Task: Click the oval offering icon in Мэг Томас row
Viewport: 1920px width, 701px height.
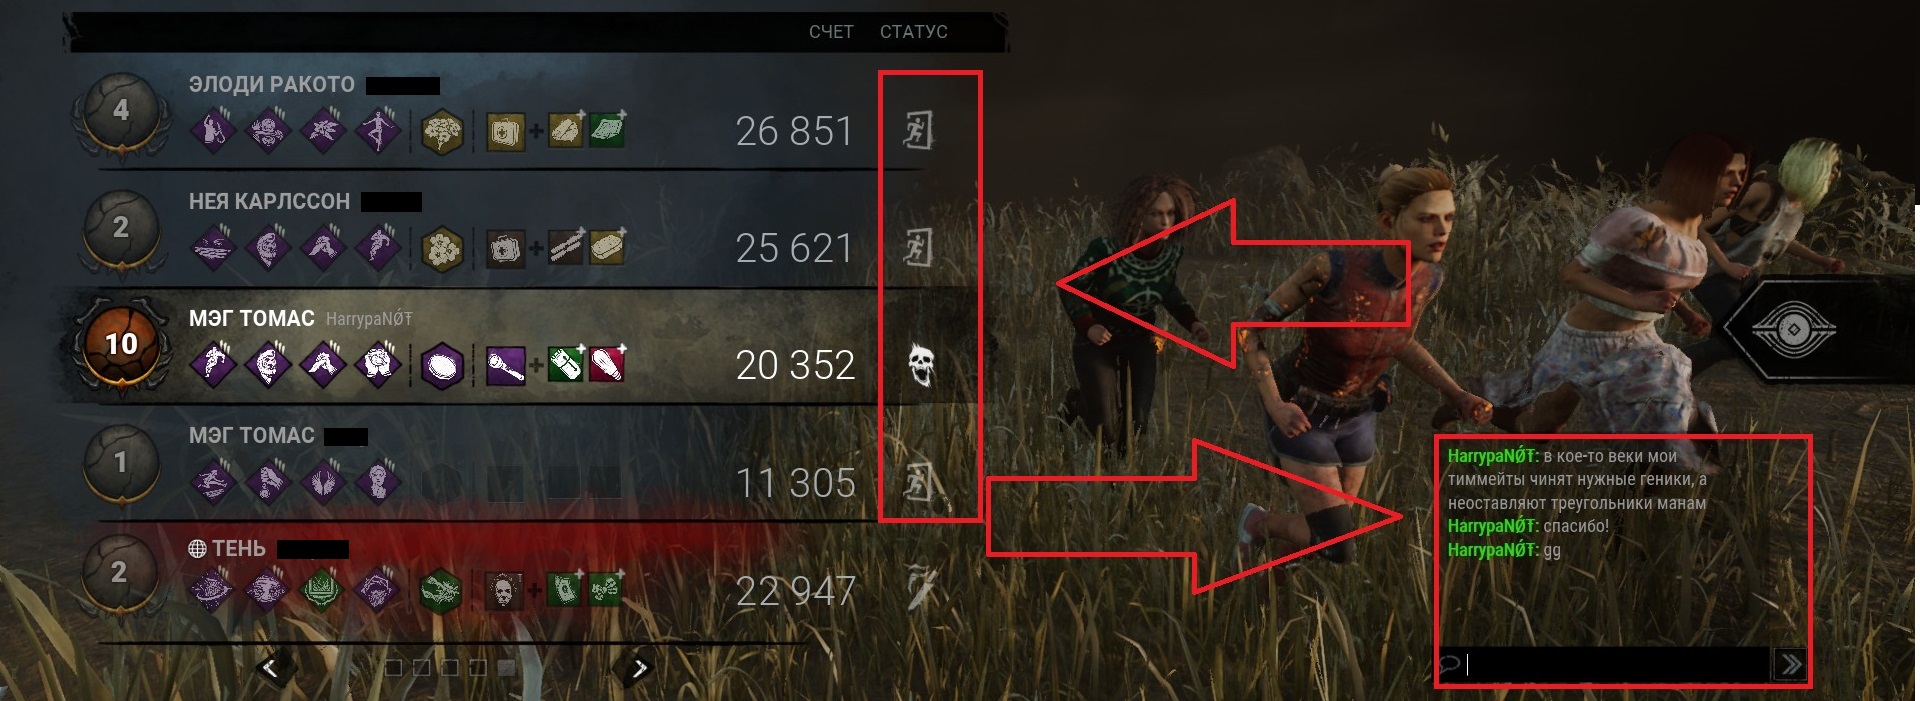Action: [x=441, y=366]
